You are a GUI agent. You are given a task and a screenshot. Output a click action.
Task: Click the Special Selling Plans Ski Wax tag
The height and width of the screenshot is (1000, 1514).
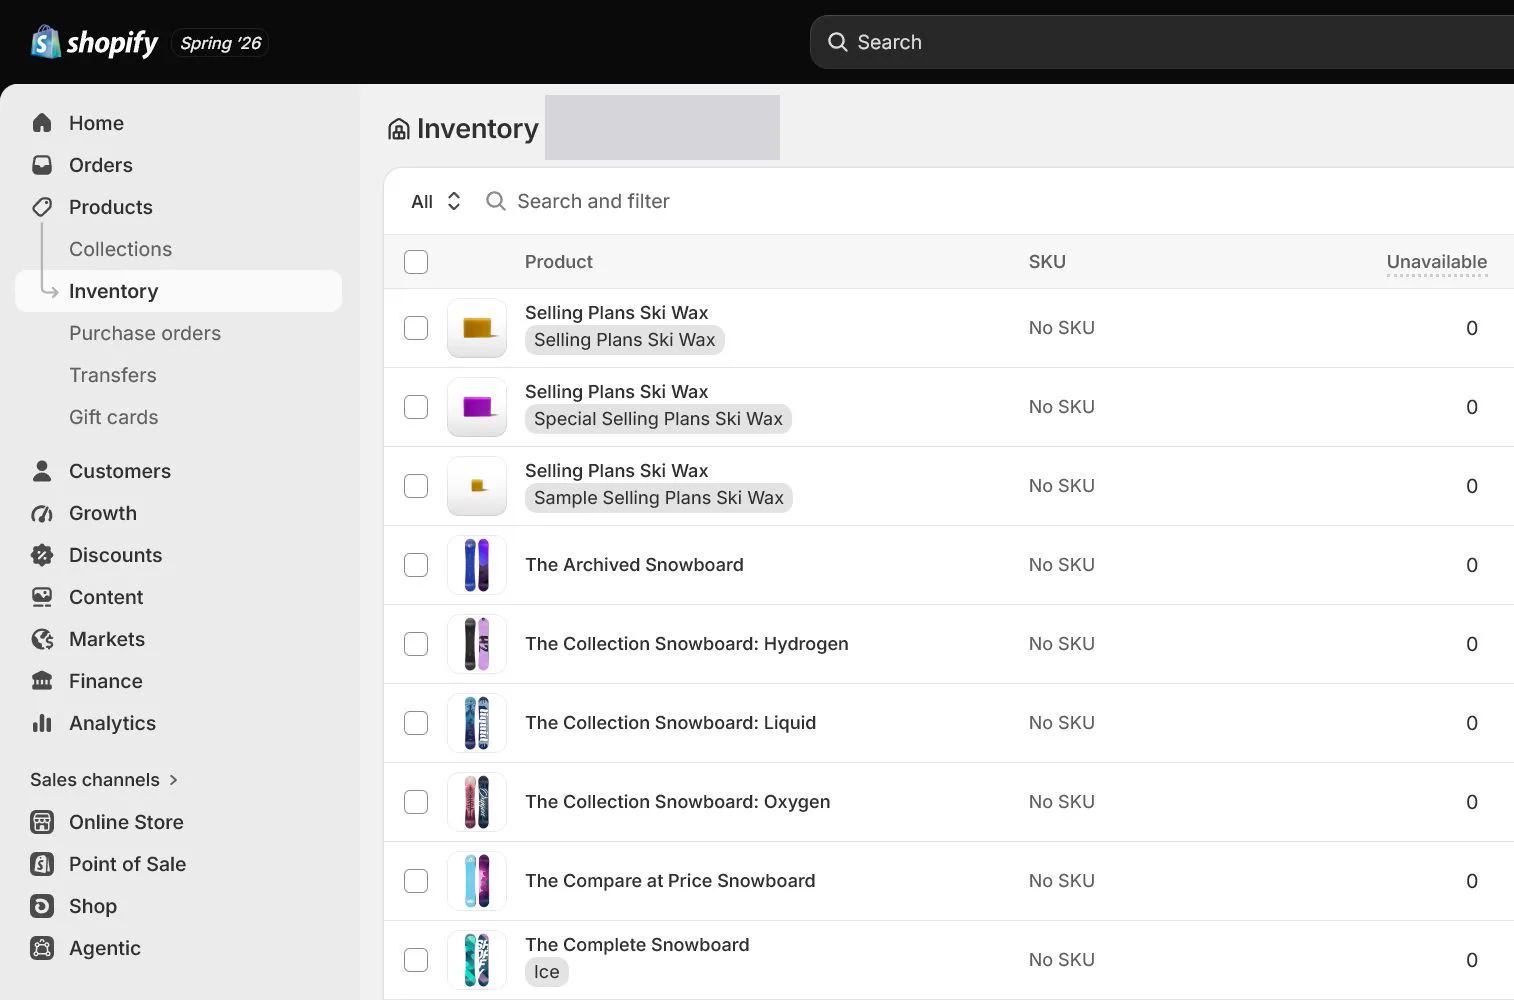[658, 419]
